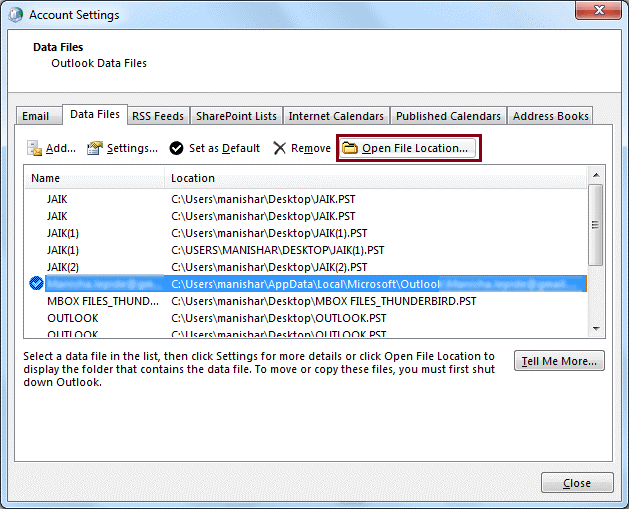Switch to the Published Calendars tab

448,116
